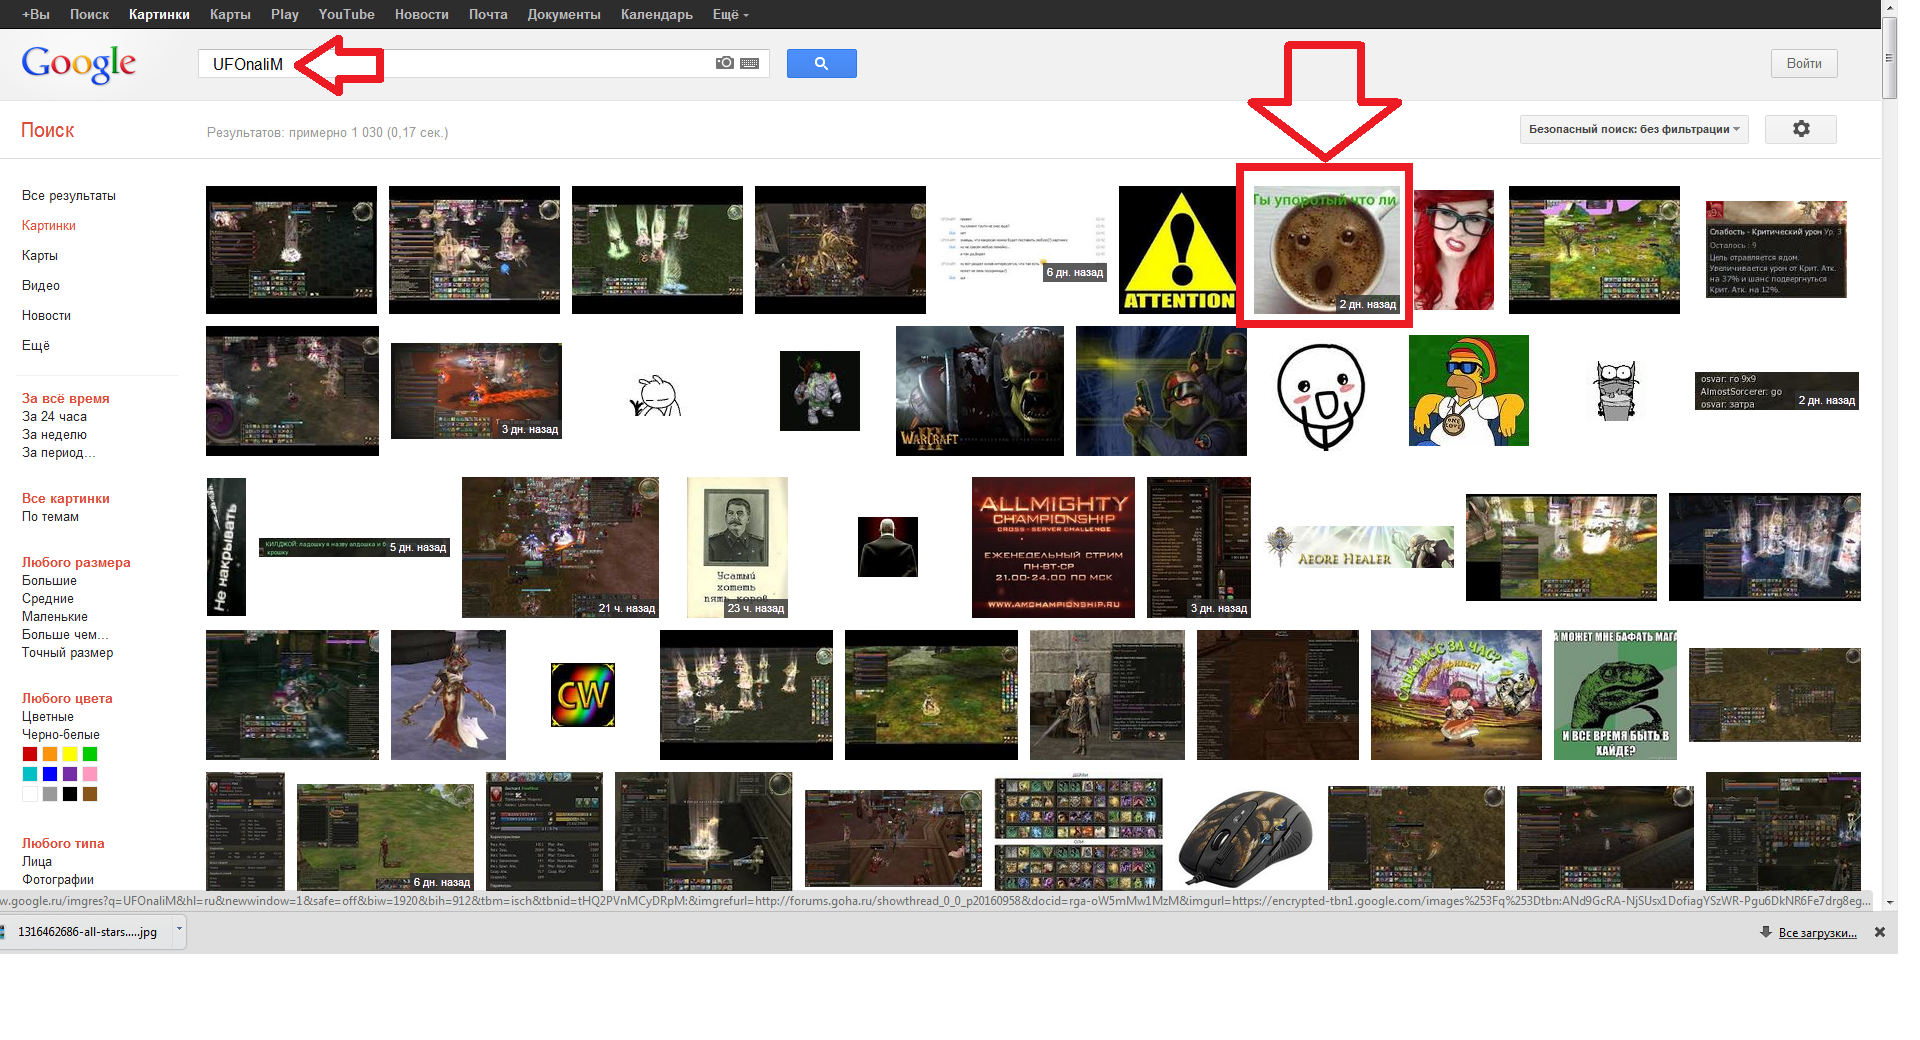Filter results by За неделю

click(x=54, y=435)
